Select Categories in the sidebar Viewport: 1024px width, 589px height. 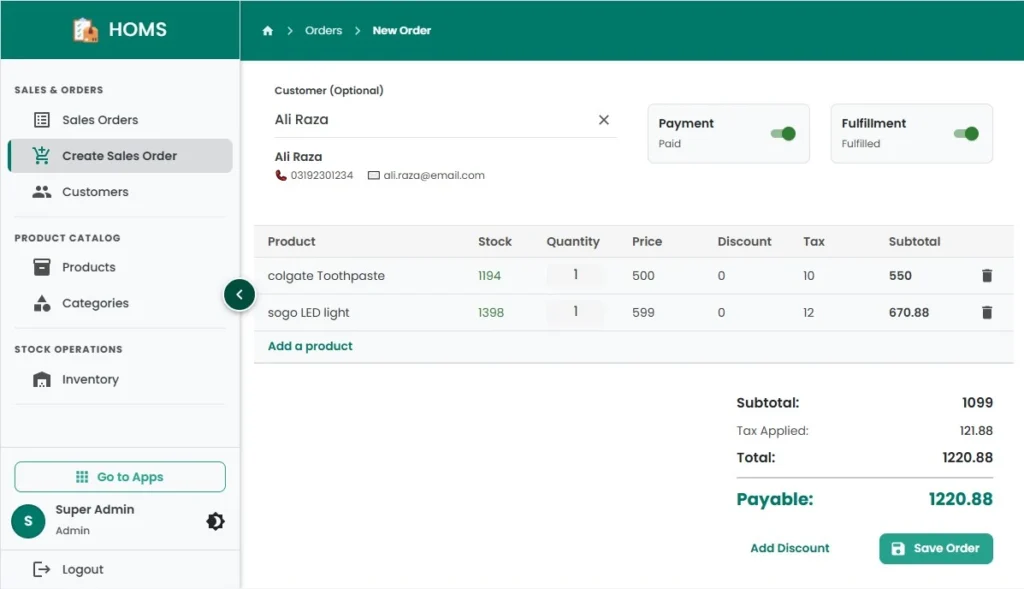pyautogui.click(x=95, y=303)
